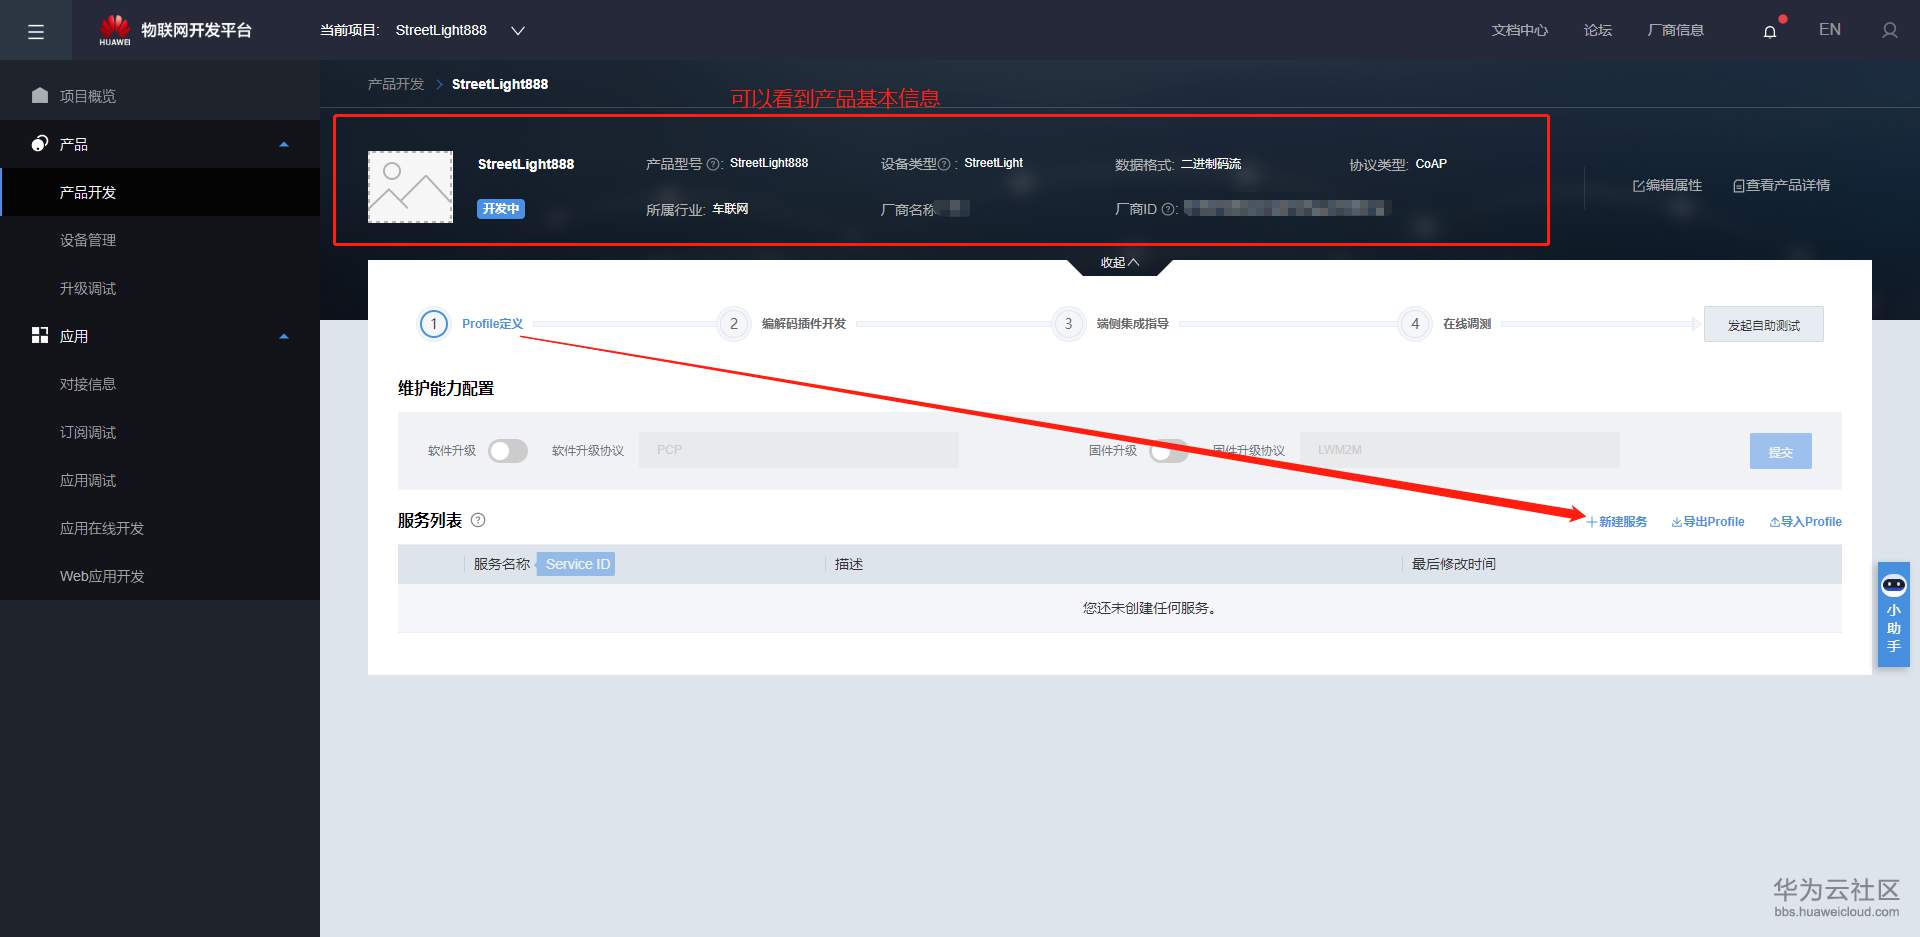Click 新建服务 link
The image size is (1920, 937).
[x=1617, y=522]
